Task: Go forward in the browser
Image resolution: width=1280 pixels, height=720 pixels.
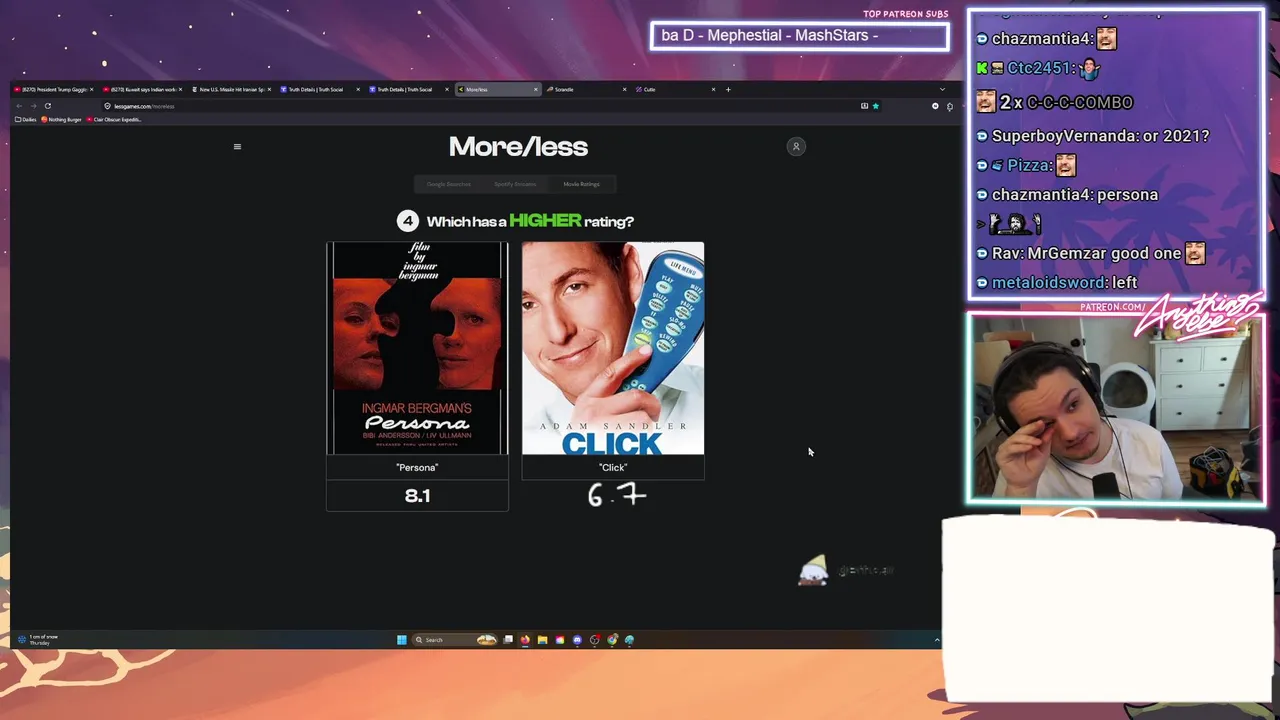Action: 33,106
